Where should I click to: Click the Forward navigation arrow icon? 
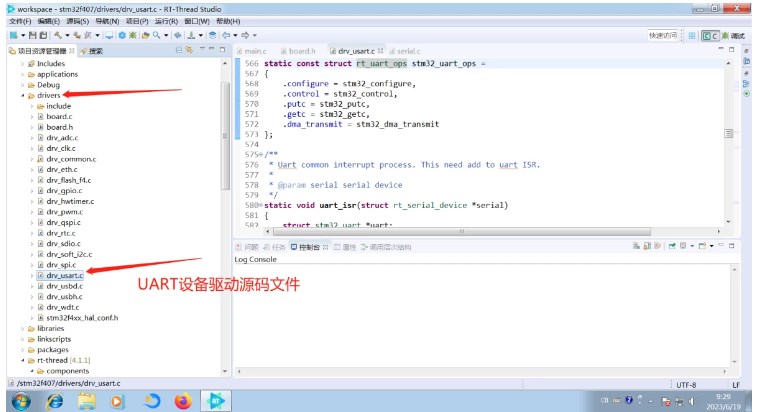245,35
